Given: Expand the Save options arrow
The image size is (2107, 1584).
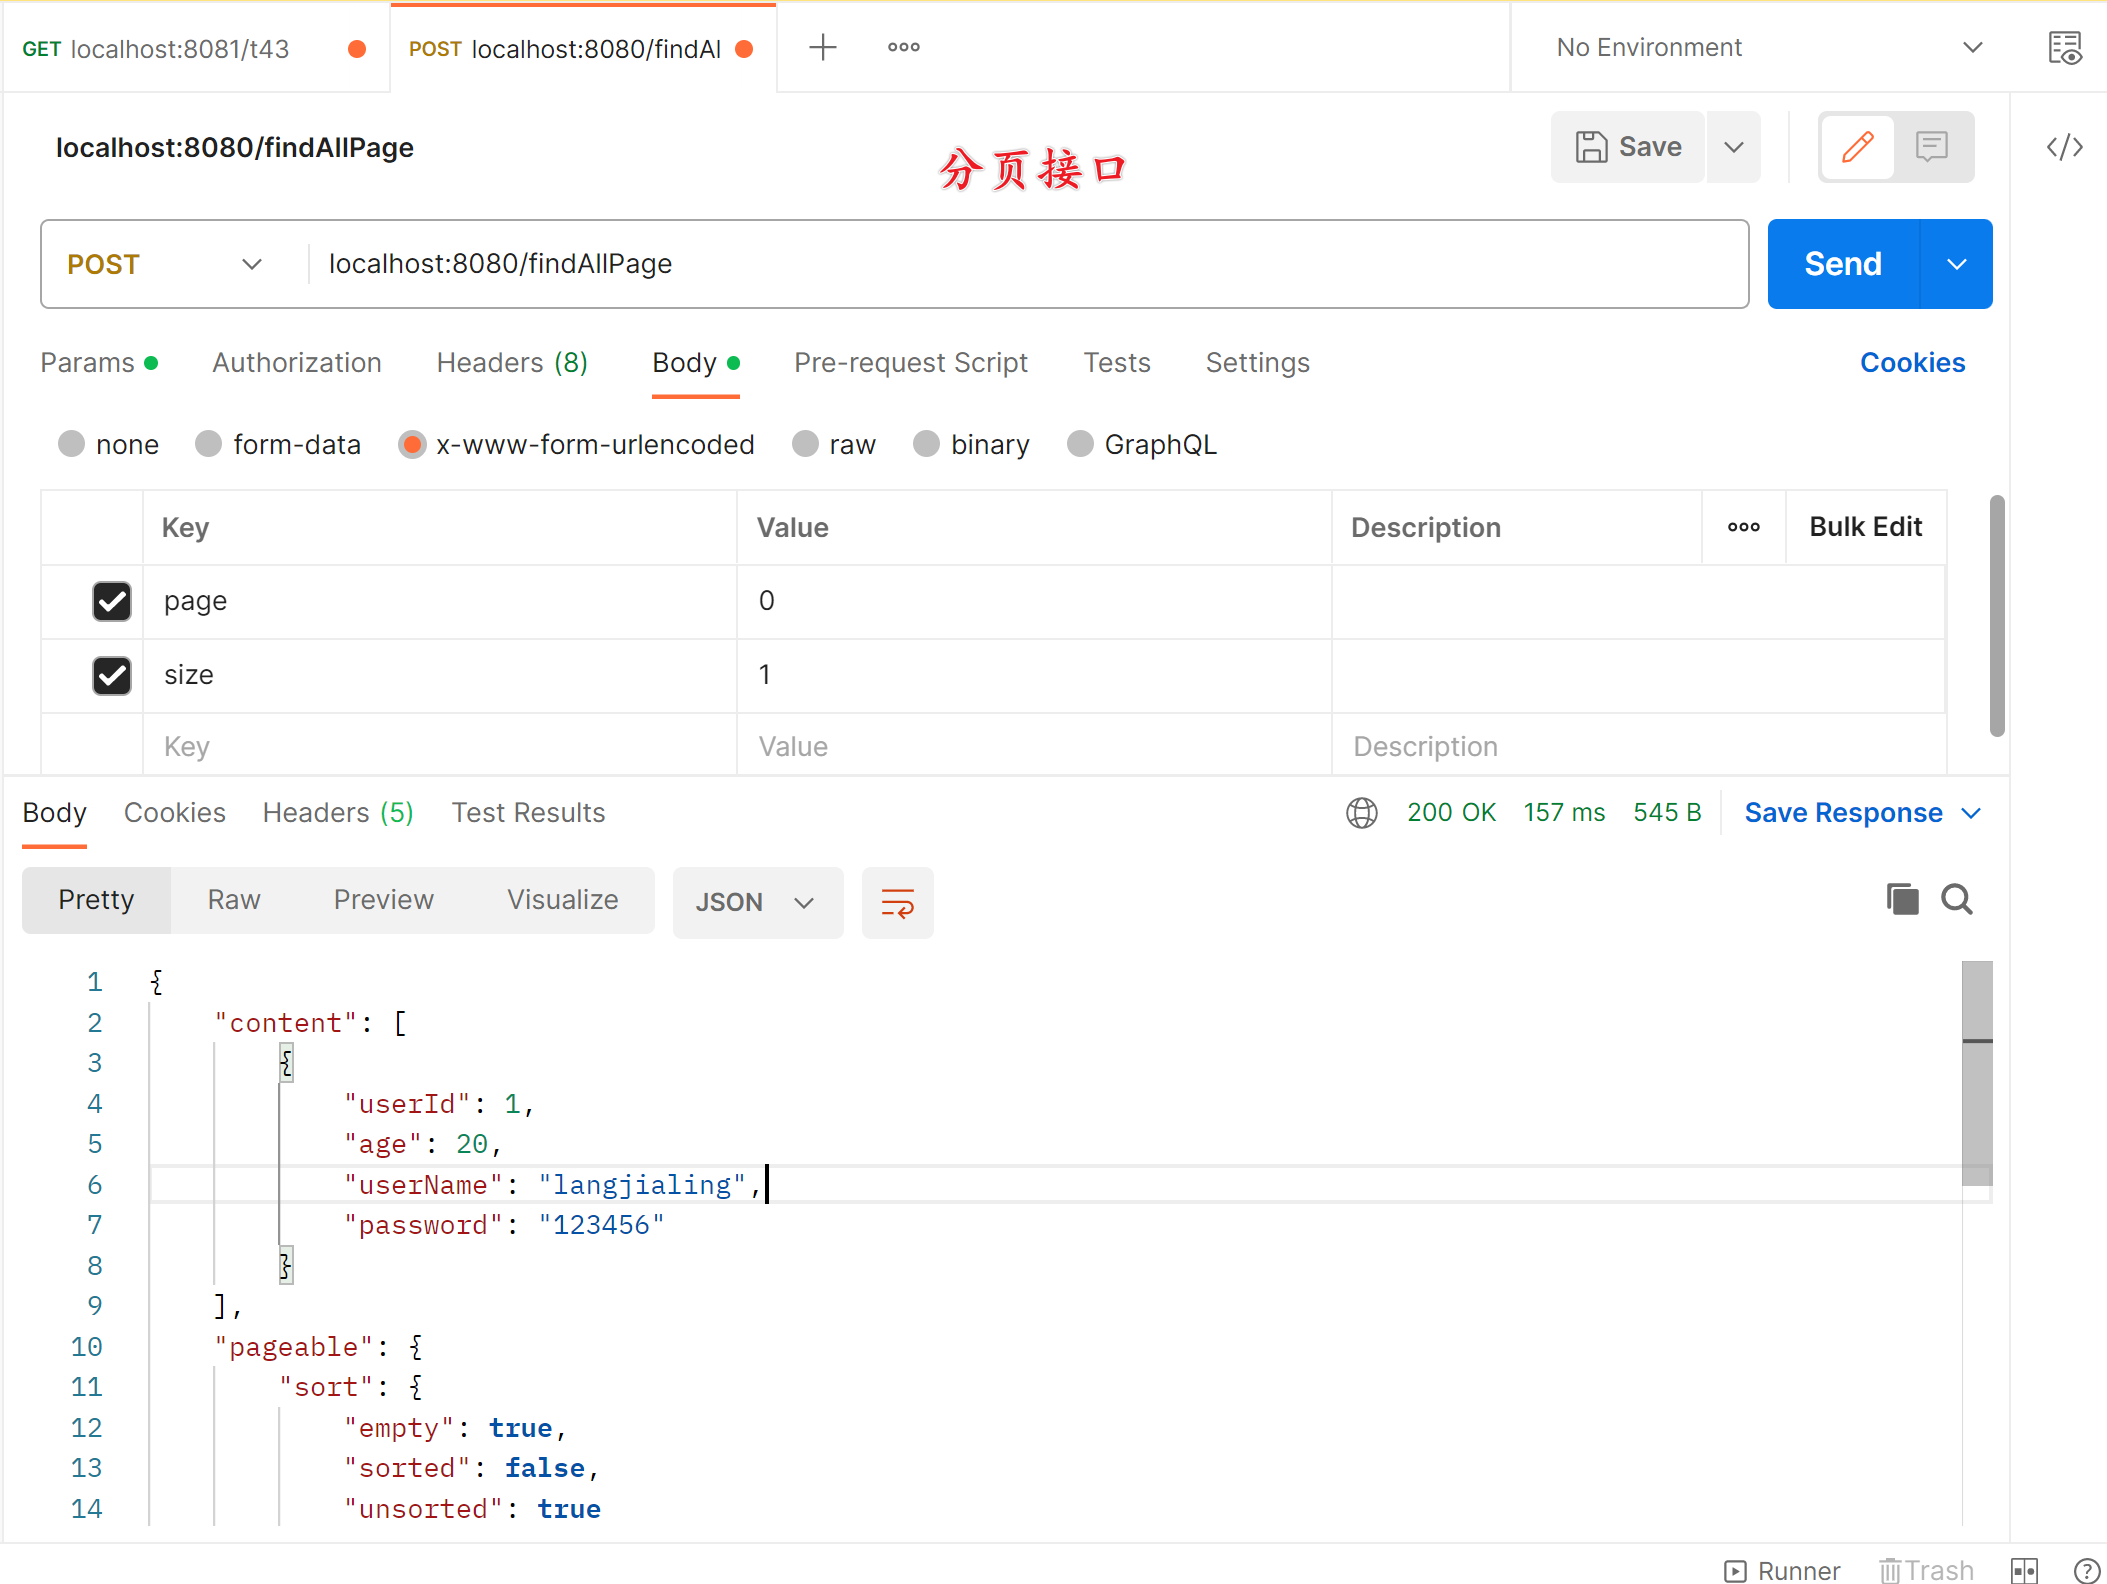Looking at the screenshot, I should [1733, 147].
